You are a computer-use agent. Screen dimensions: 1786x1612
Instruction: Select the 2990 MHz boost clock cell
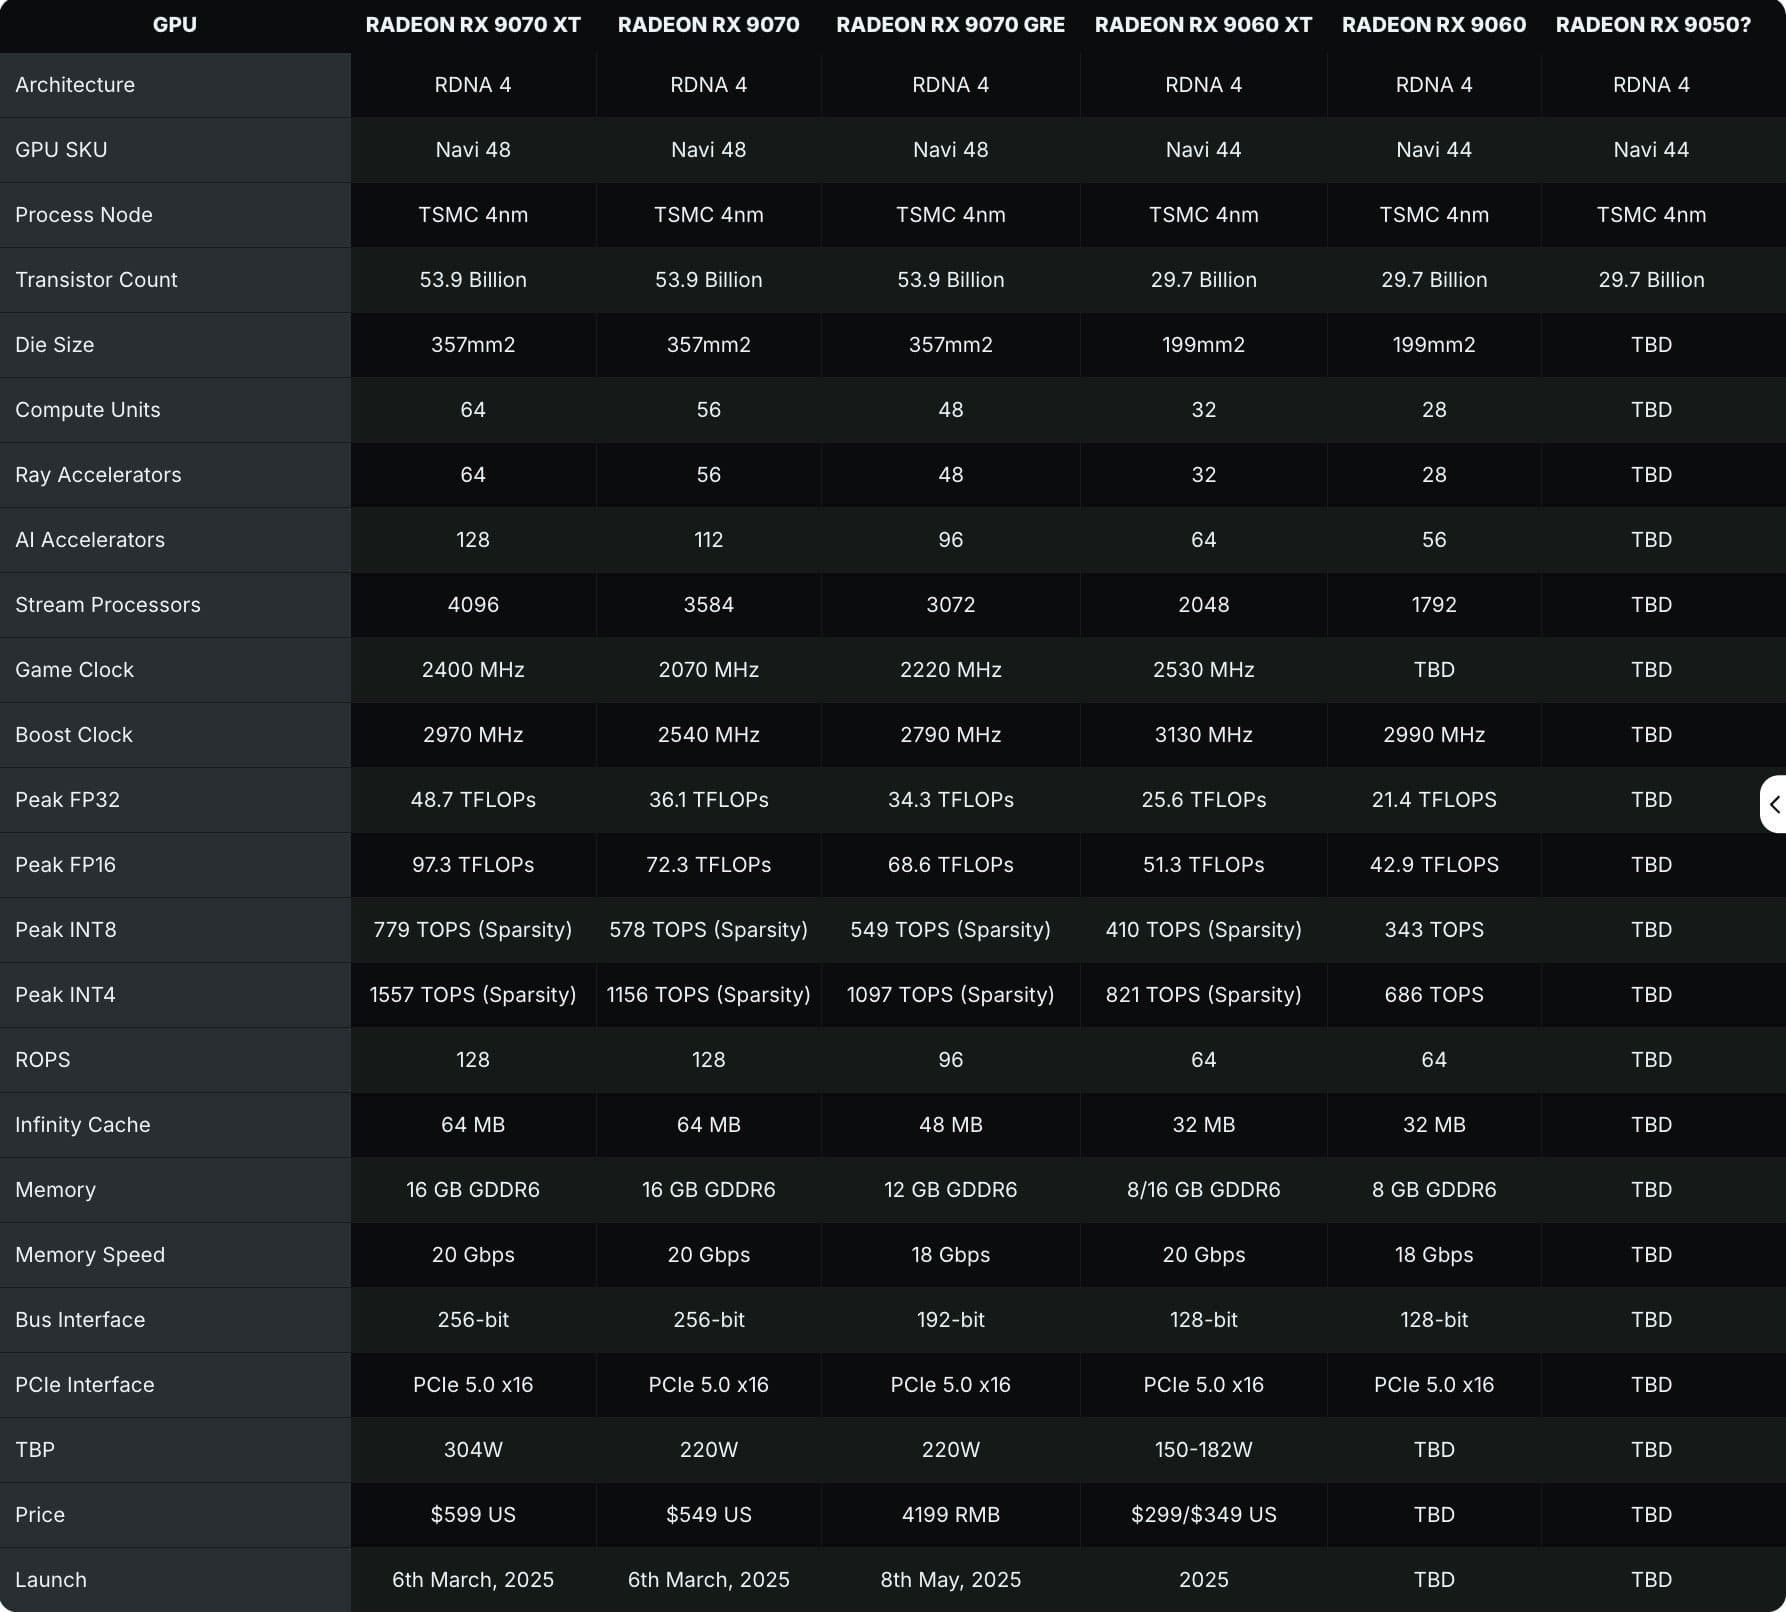1434,735
